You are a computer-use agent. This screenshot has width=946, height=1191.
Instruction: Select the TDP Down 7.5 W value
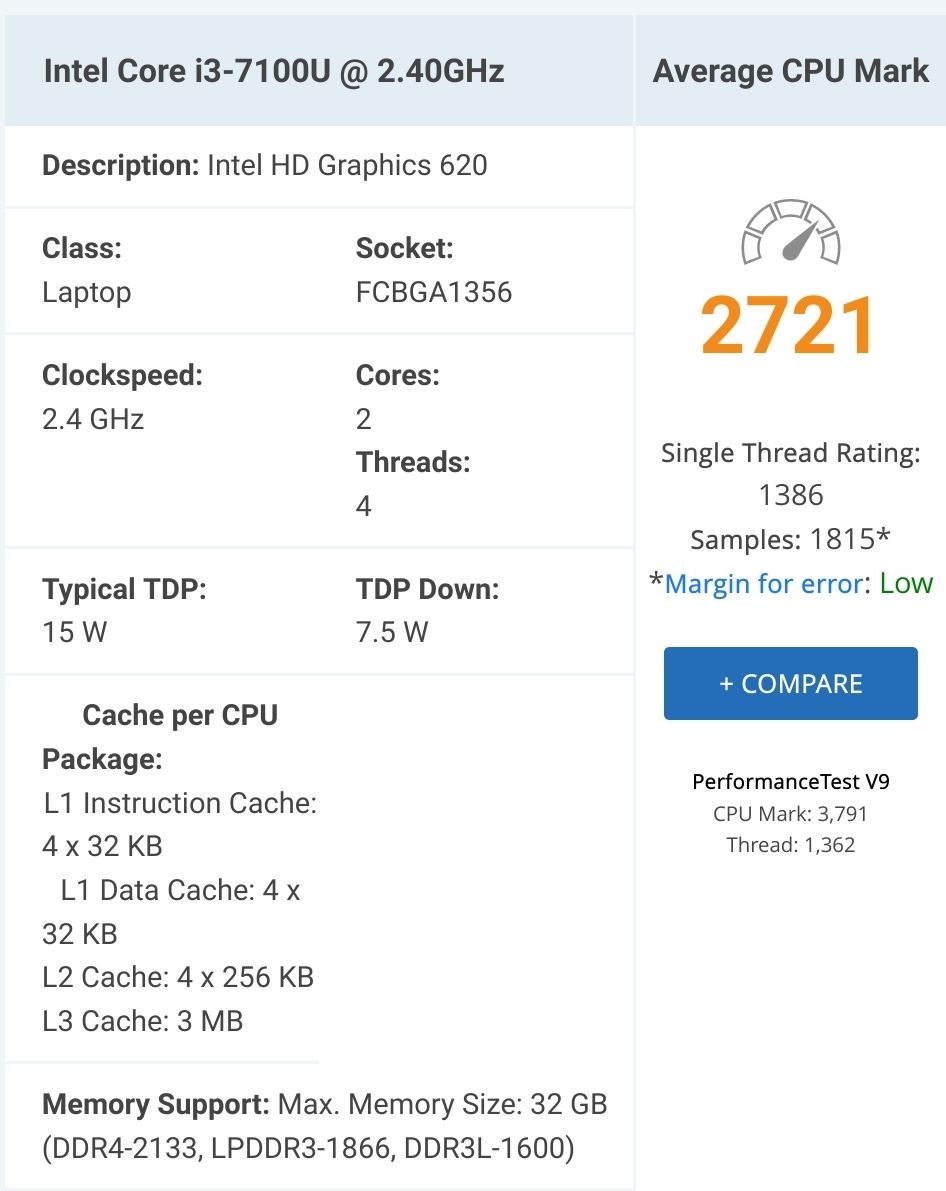click(x=392, y=632)
